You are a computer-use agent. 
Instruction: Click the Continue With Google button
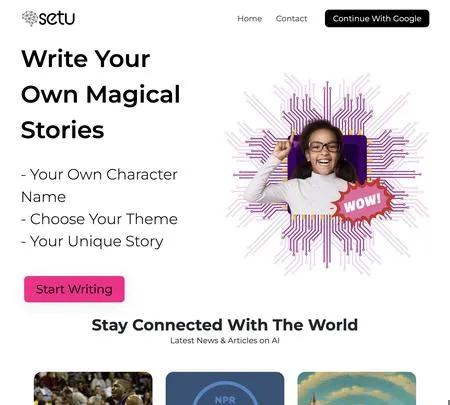(x=377, y=18)
